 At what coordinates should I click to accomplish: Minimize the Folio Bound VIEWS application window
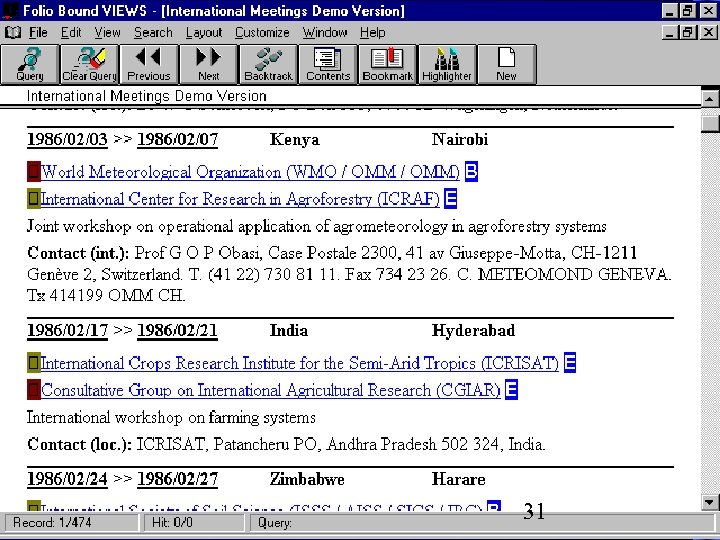click(670, 10)
